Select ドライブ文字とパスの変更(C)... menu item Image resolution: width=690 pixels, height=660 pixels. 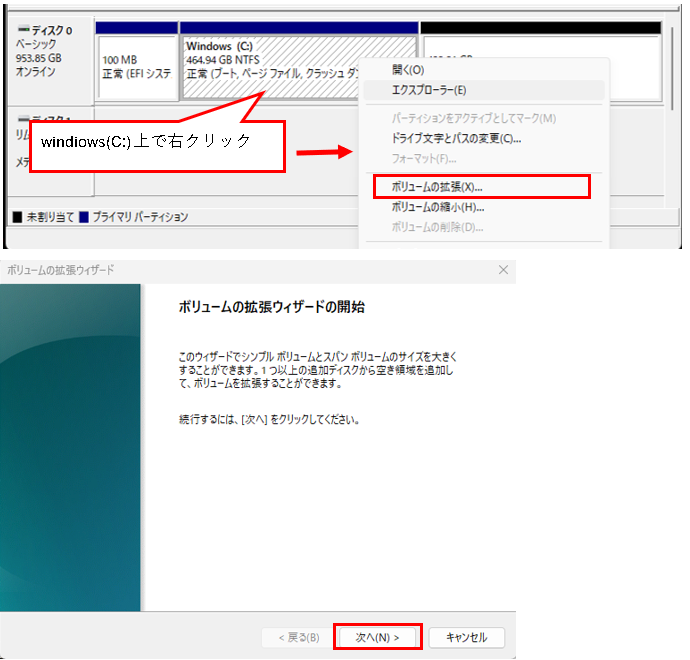456,138
